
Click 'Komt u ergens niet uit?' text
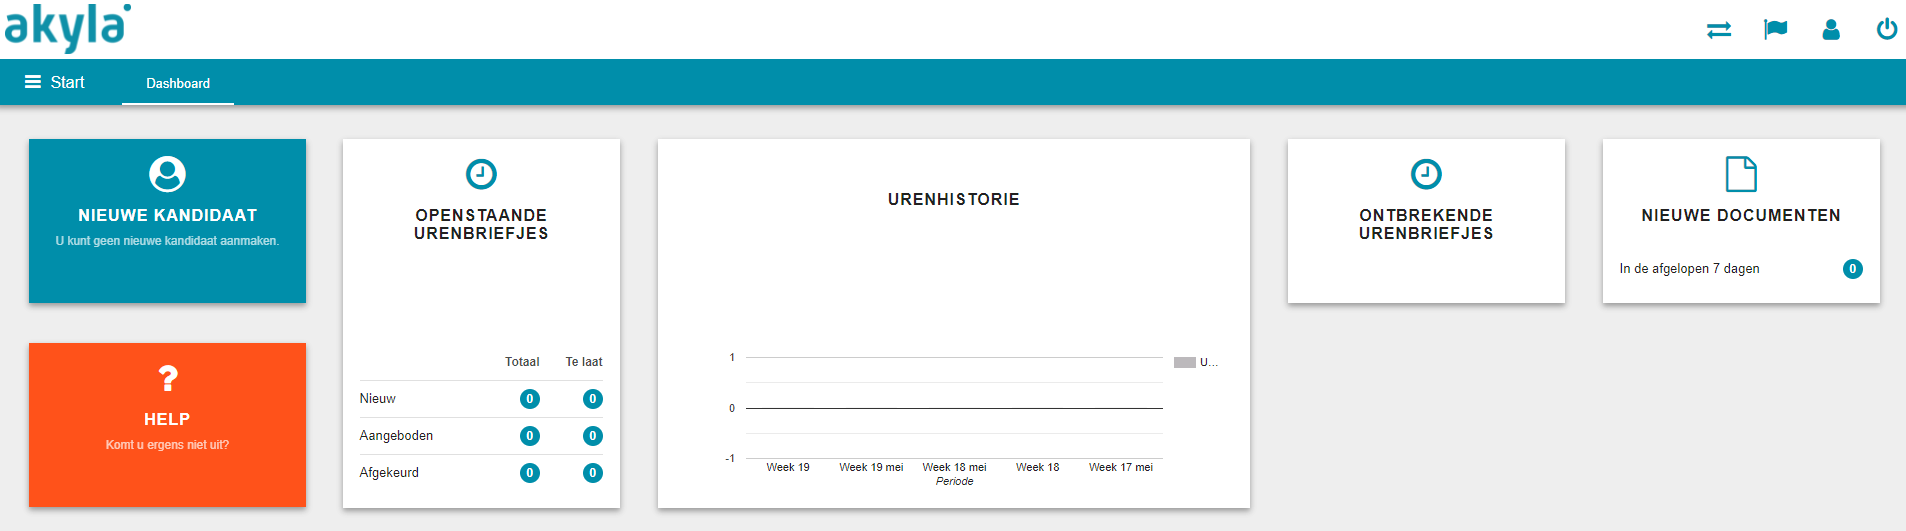tap(167, 445)
